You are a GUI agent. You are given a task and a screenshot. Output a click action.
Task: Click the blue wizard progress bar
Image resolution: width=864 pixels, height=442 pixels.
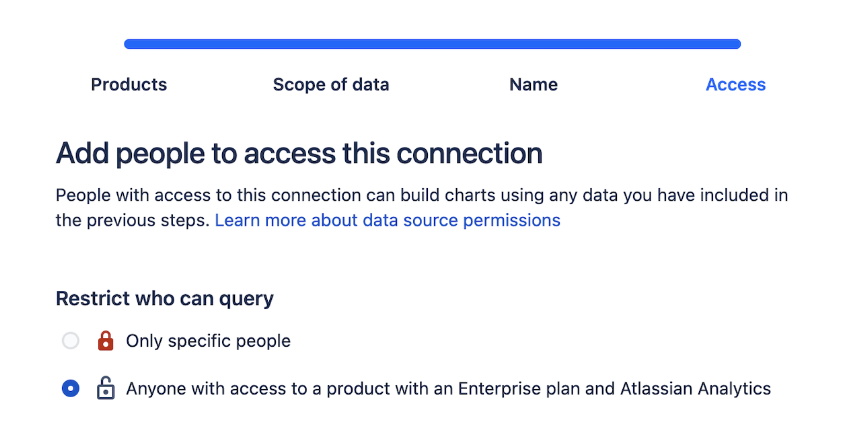[433, 44]
